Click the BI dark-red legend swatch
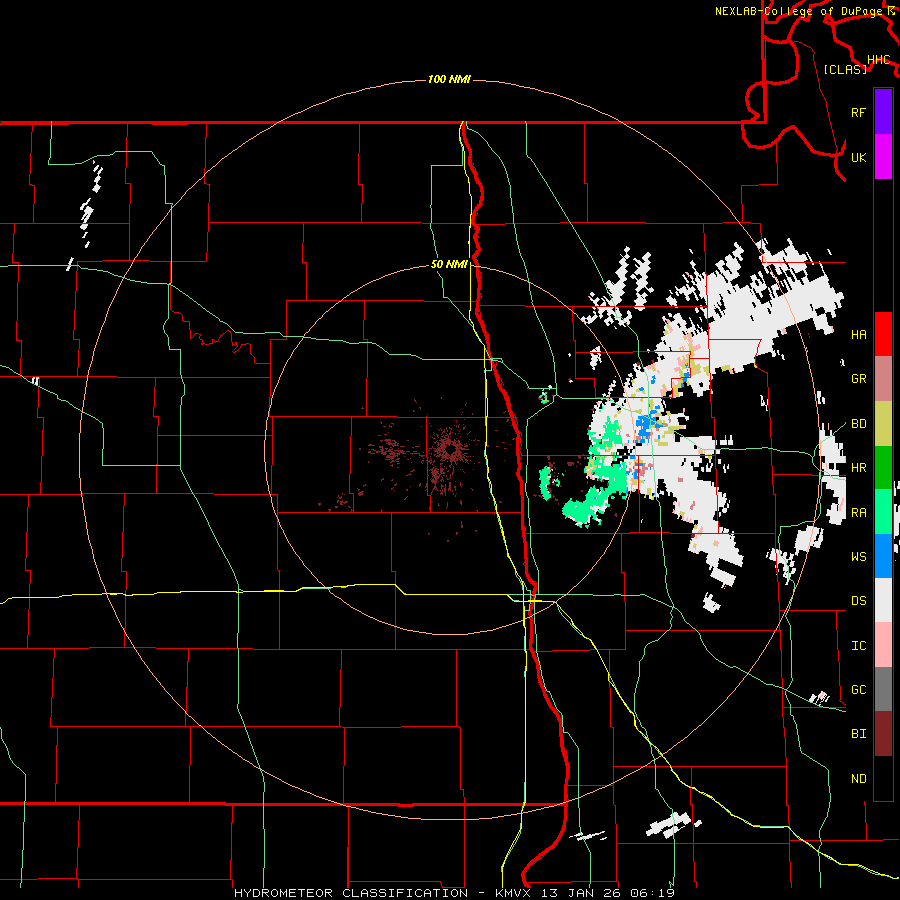 click(883, 734)
